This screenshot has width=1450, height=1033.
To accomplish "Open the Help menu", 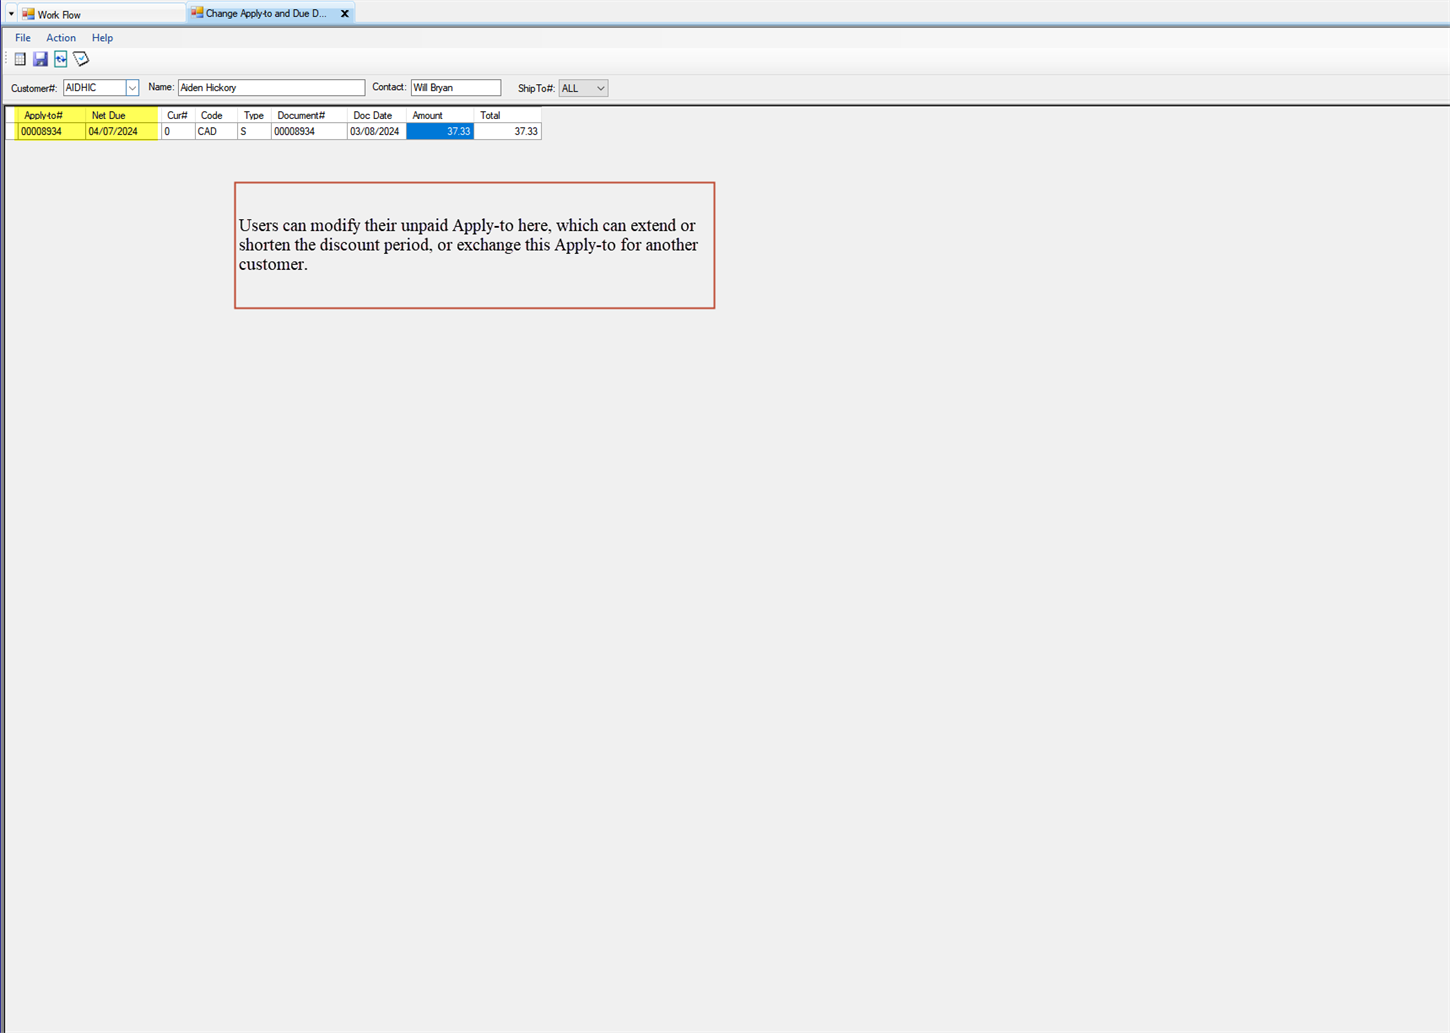I will tap(102, 38).
